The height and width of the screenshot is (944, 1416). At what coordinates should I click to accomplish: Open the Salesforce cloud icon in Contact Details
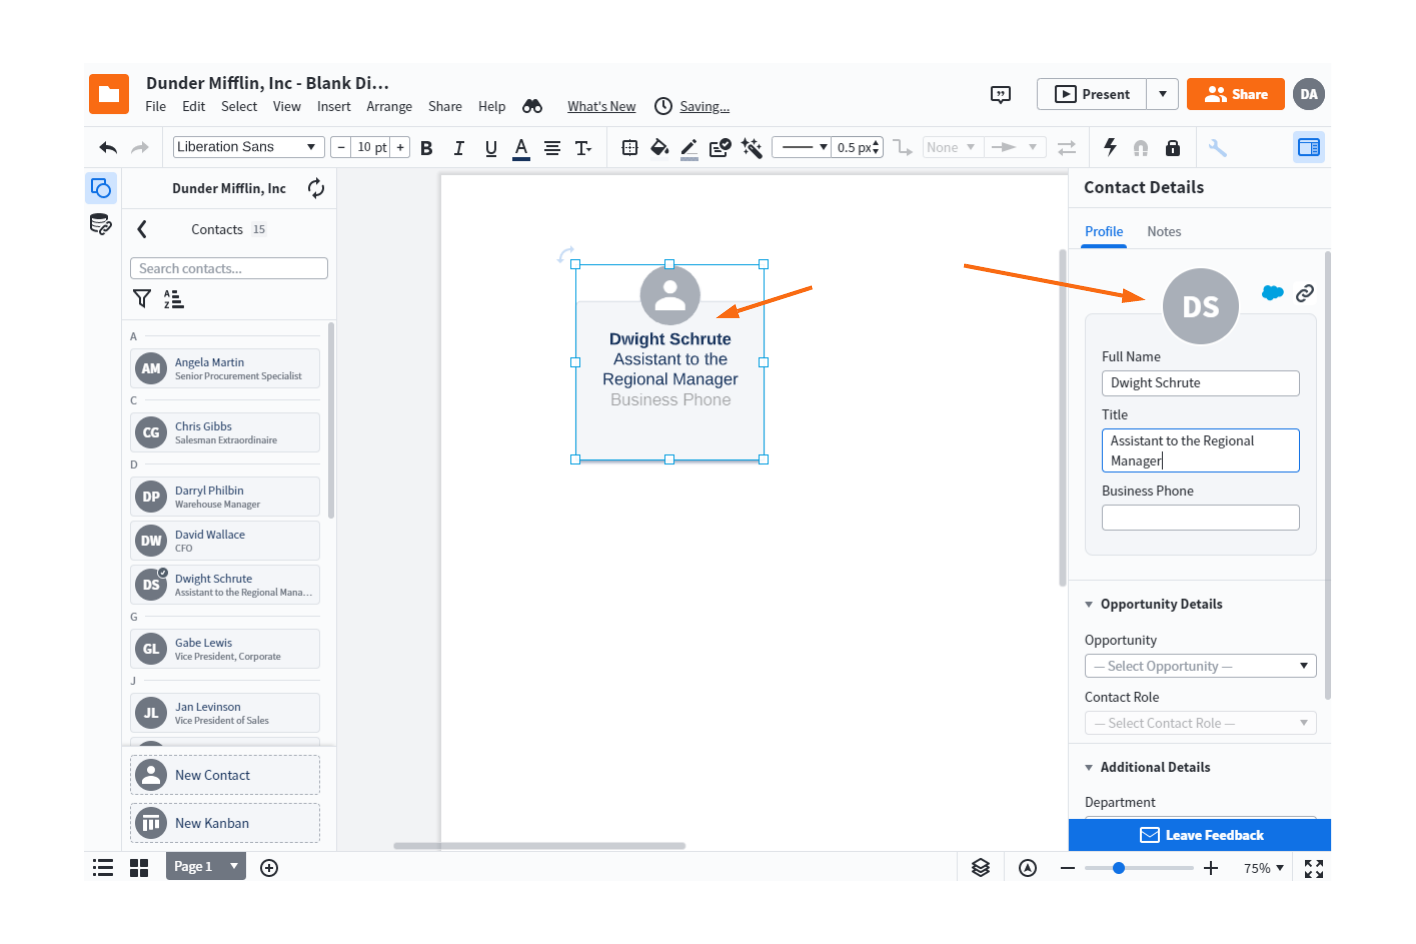(x=1272, y=292)
